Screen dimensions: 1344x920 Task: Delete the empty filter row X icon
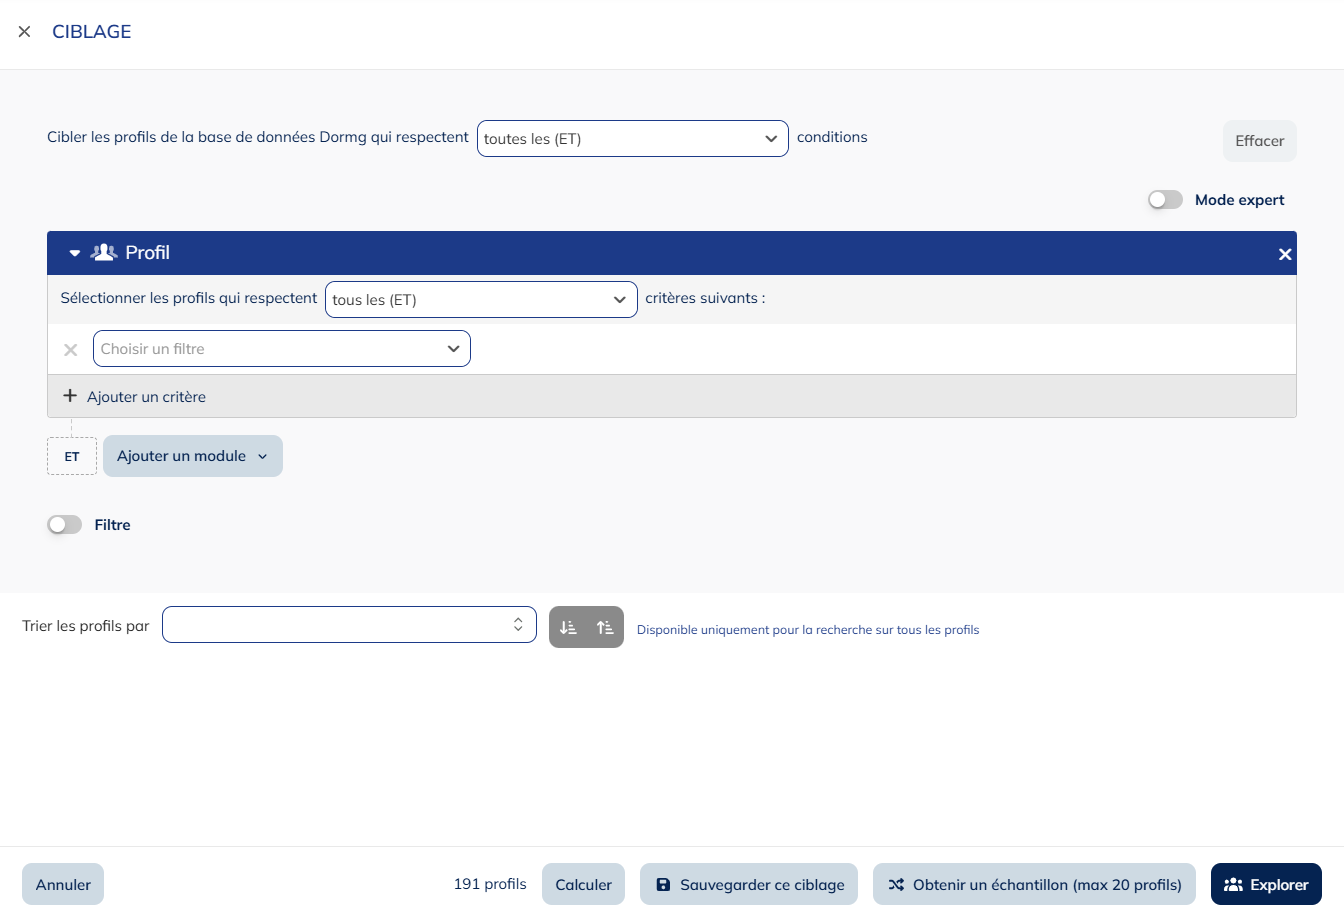pos(71,350)
